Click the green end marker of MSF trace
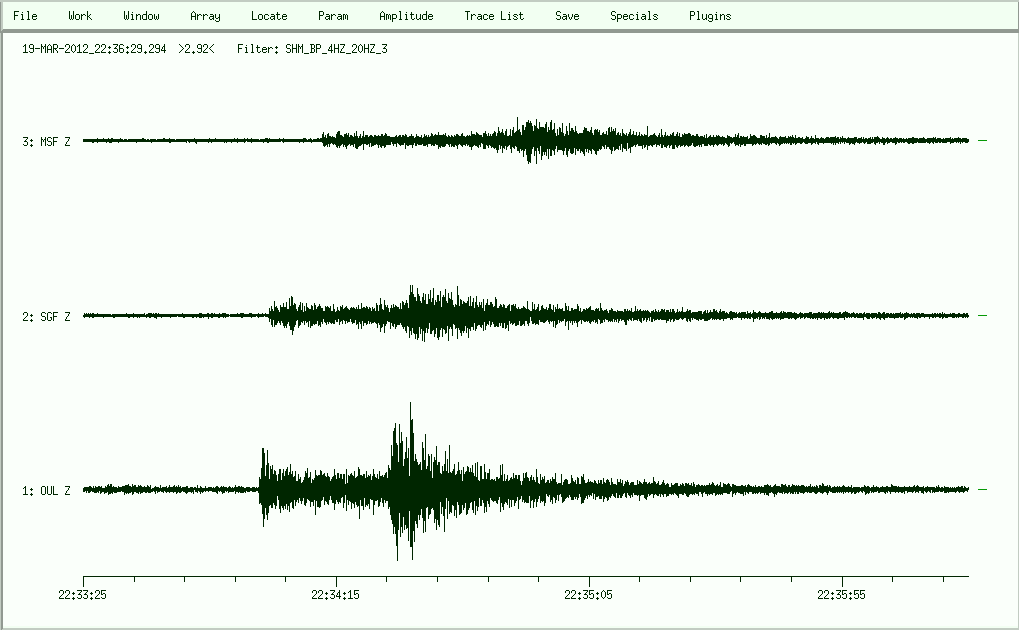The image size is (1019, 630). pyautogui.click(x=983, y=141)
